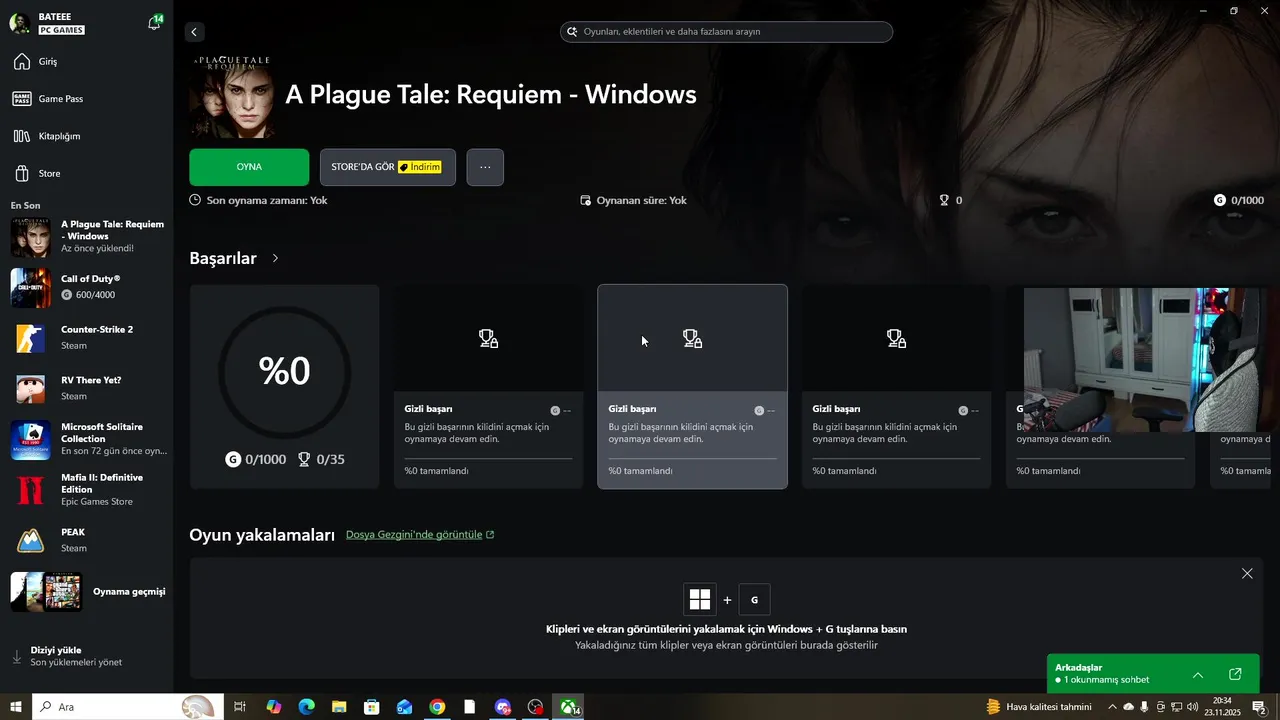
Task: Click the green OYNA play button
Action: tap(249, 167)
